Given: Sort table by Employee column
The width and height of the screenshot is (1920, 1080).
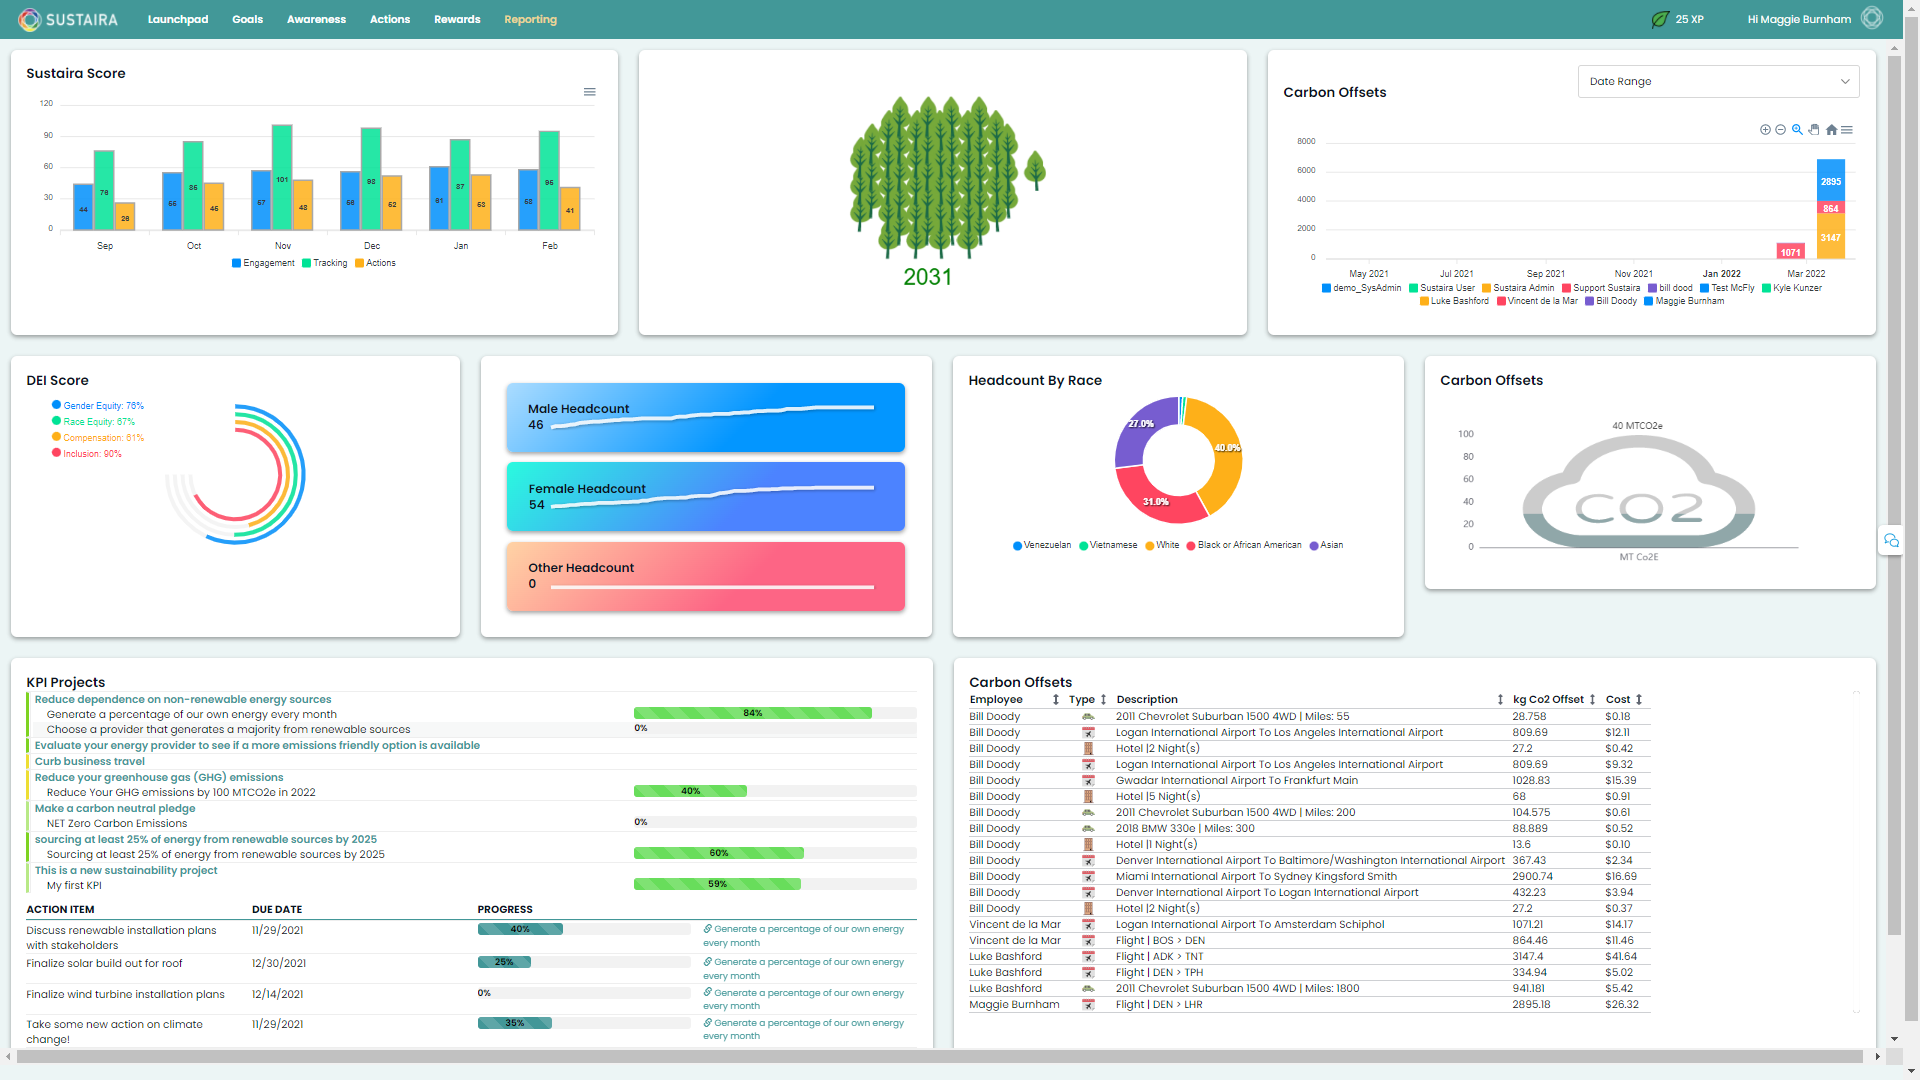Looking at the screenshot, I should pos(1055,700).
